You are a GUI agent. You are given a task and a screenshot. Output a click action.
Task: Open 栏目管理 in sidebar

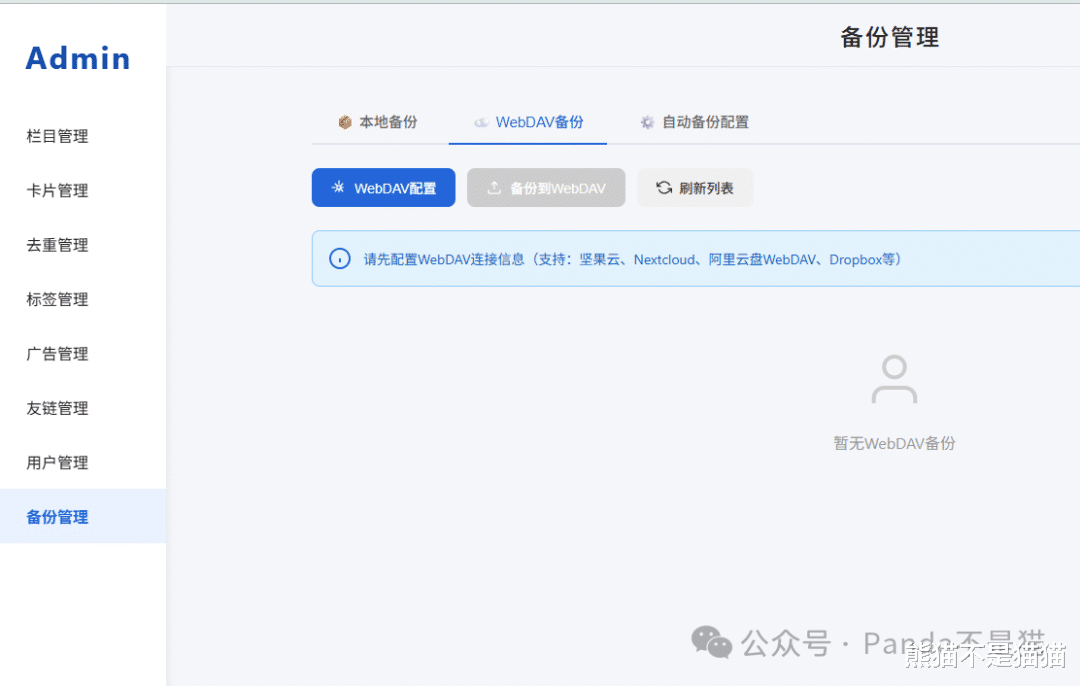(x=57, y=136)
